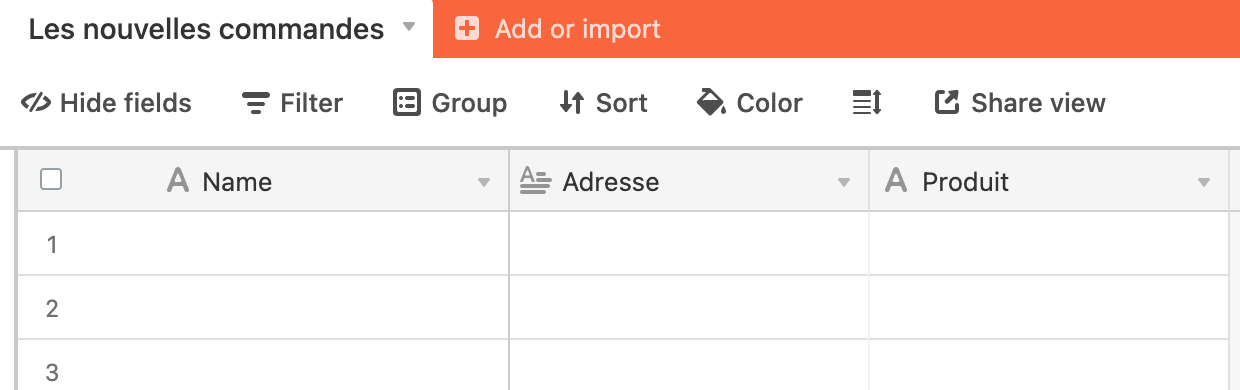This screenshot has width=1240, height=390.
Task: Click the Share view icon
Action: pos(946,103)
